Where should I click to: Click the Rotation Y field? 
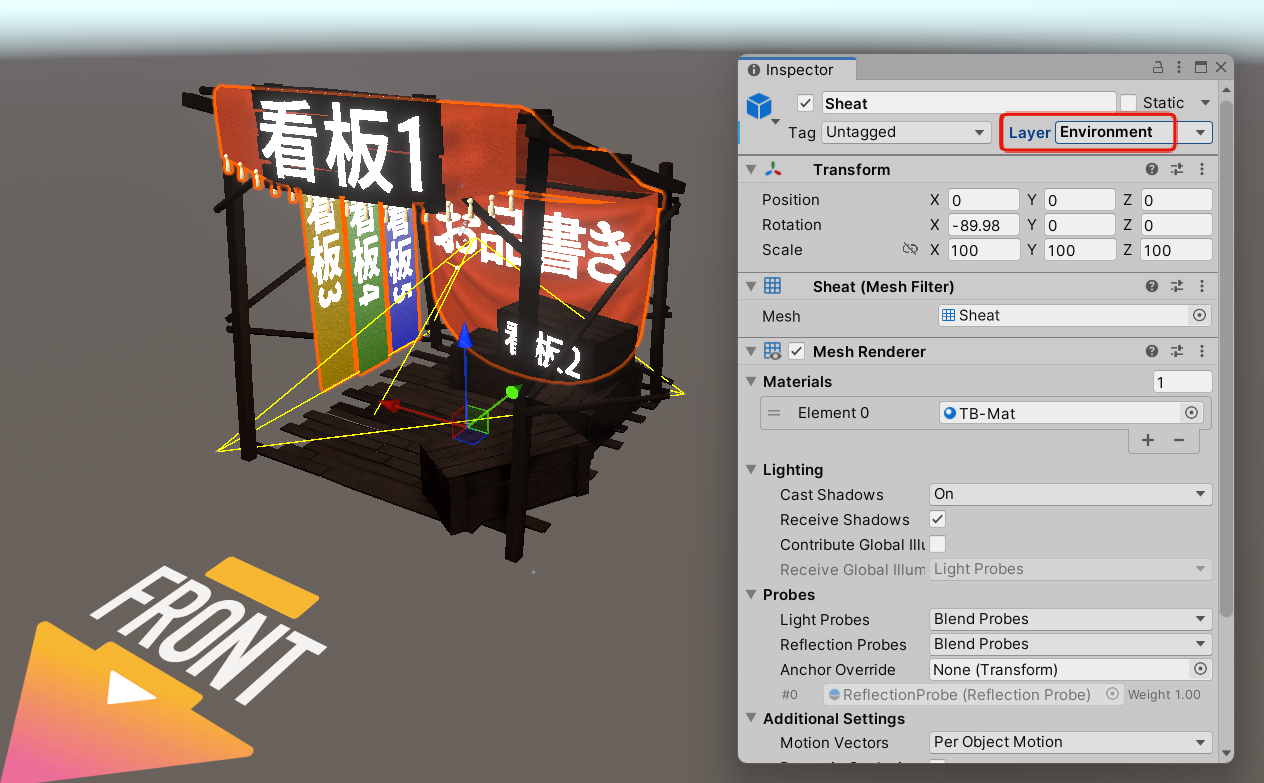pos(1079,225)
